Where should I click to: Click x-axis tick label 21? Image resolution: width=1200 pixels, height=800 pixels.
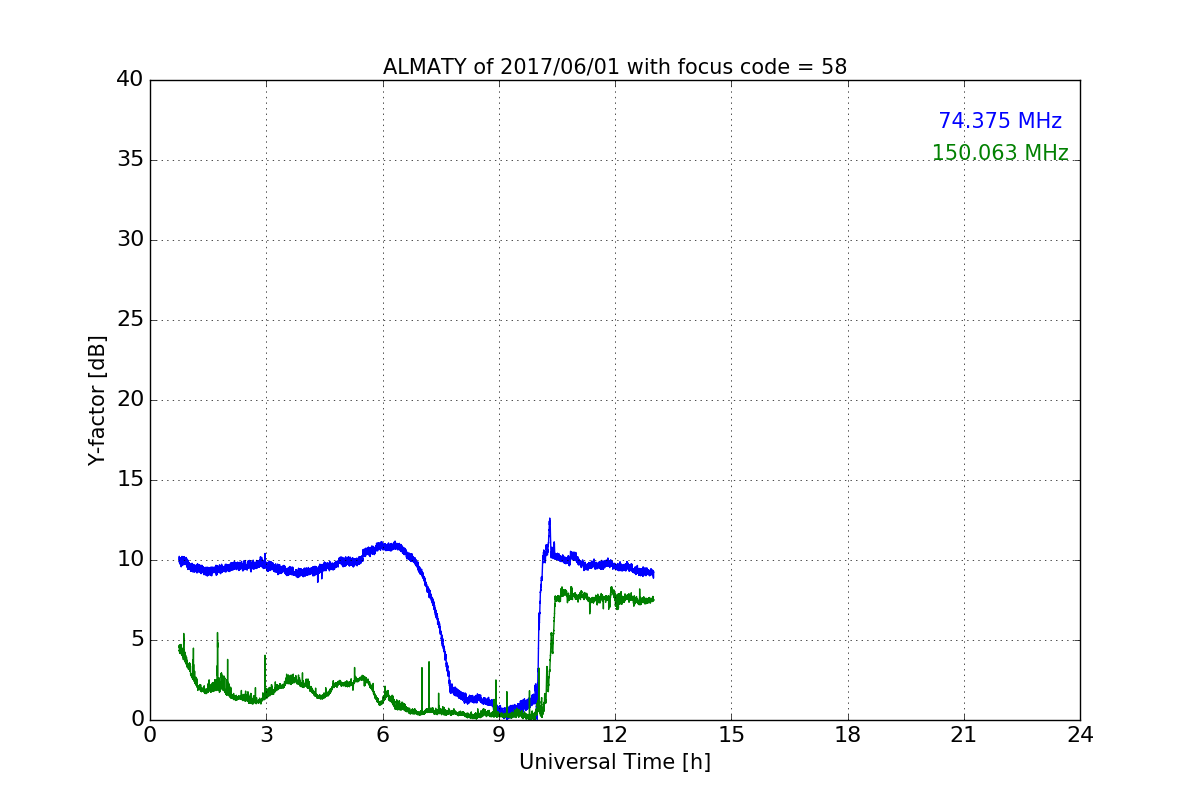pyautogui.click(x=964, y=735)
